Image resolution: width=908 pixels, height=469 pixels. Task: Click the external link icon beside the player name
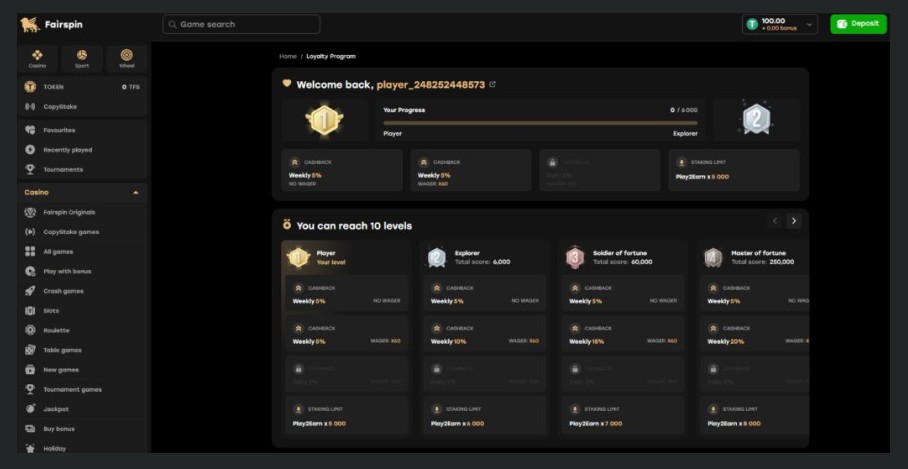tap(492, 85)
